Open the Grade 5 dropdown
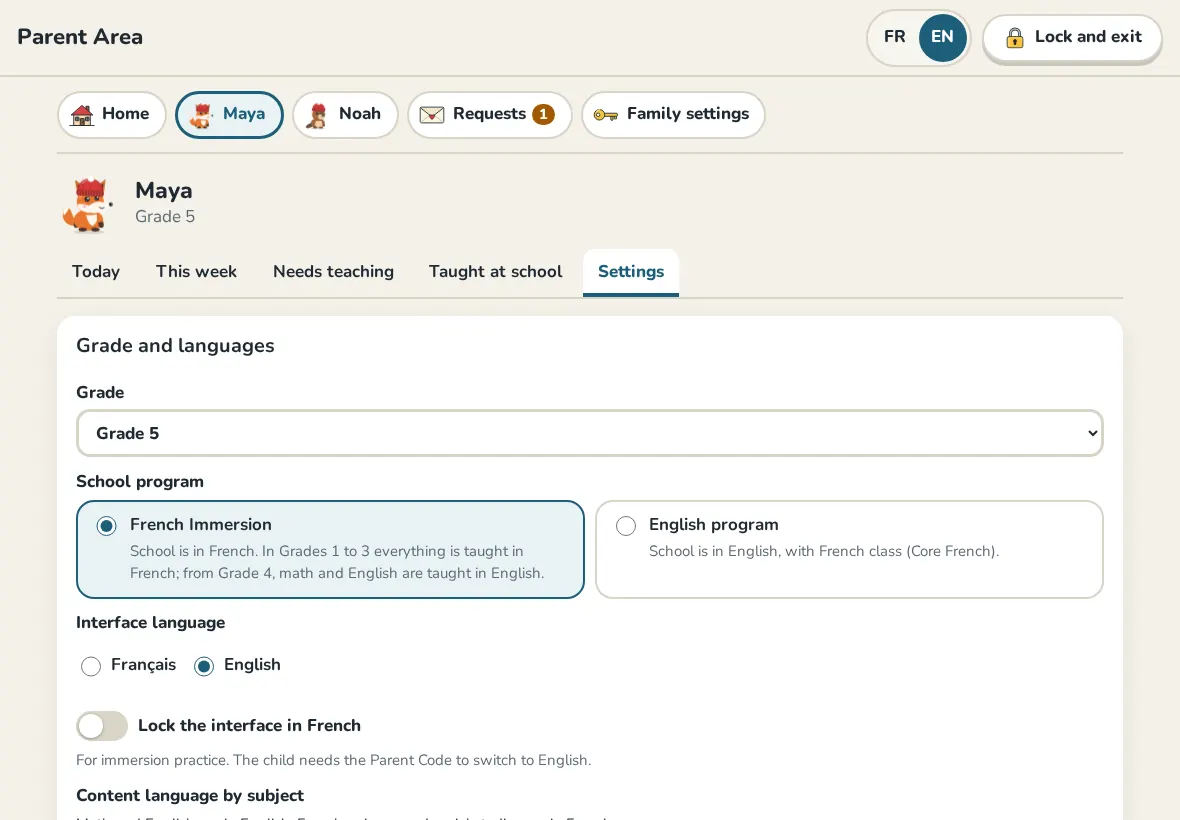1180x820 pixels. tap(589, 433)
